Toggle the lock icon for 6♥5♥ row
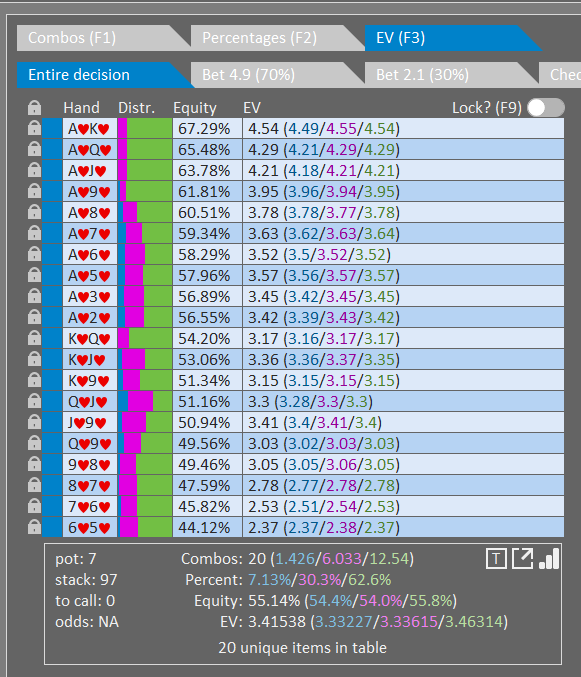The width and height of the screenshot is (581, 677). point(34,527)
